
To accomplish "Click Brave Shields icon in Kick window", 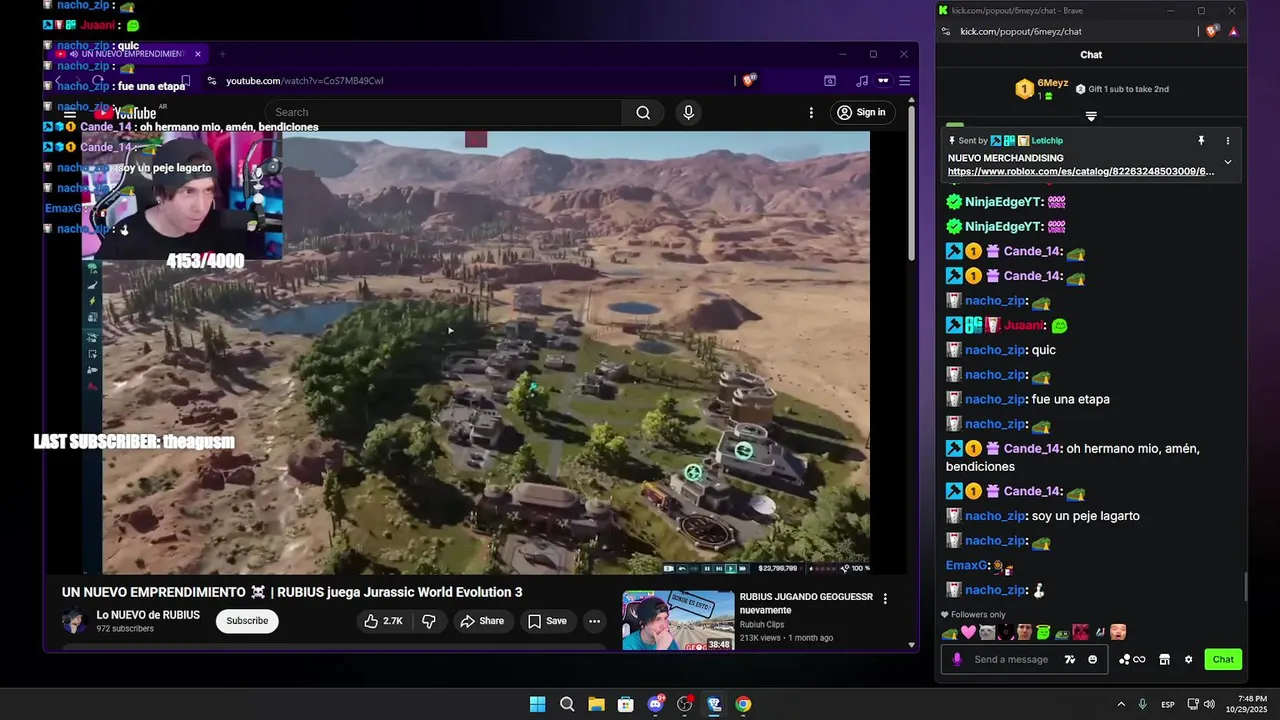I will pos(1212,32).
